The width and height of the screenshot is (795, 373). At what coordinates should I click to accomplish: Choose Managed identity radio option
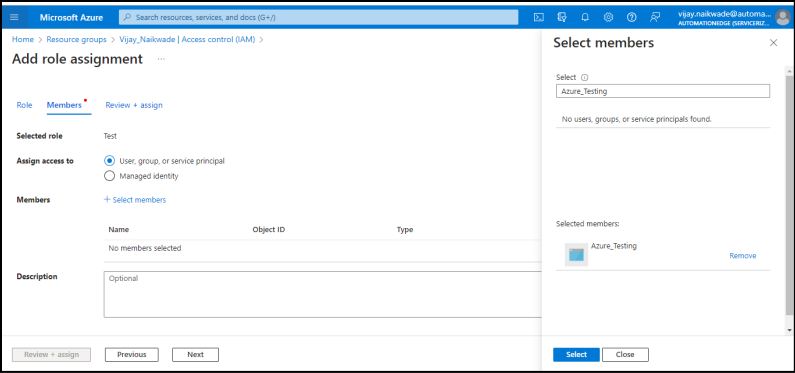[110, 176]
